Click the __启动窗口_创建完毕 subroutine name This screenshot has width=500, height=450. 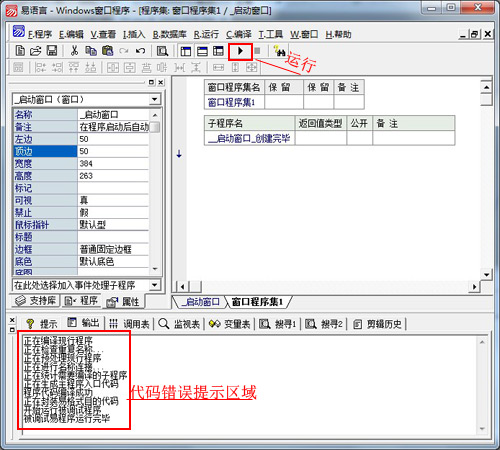point(249,138)
